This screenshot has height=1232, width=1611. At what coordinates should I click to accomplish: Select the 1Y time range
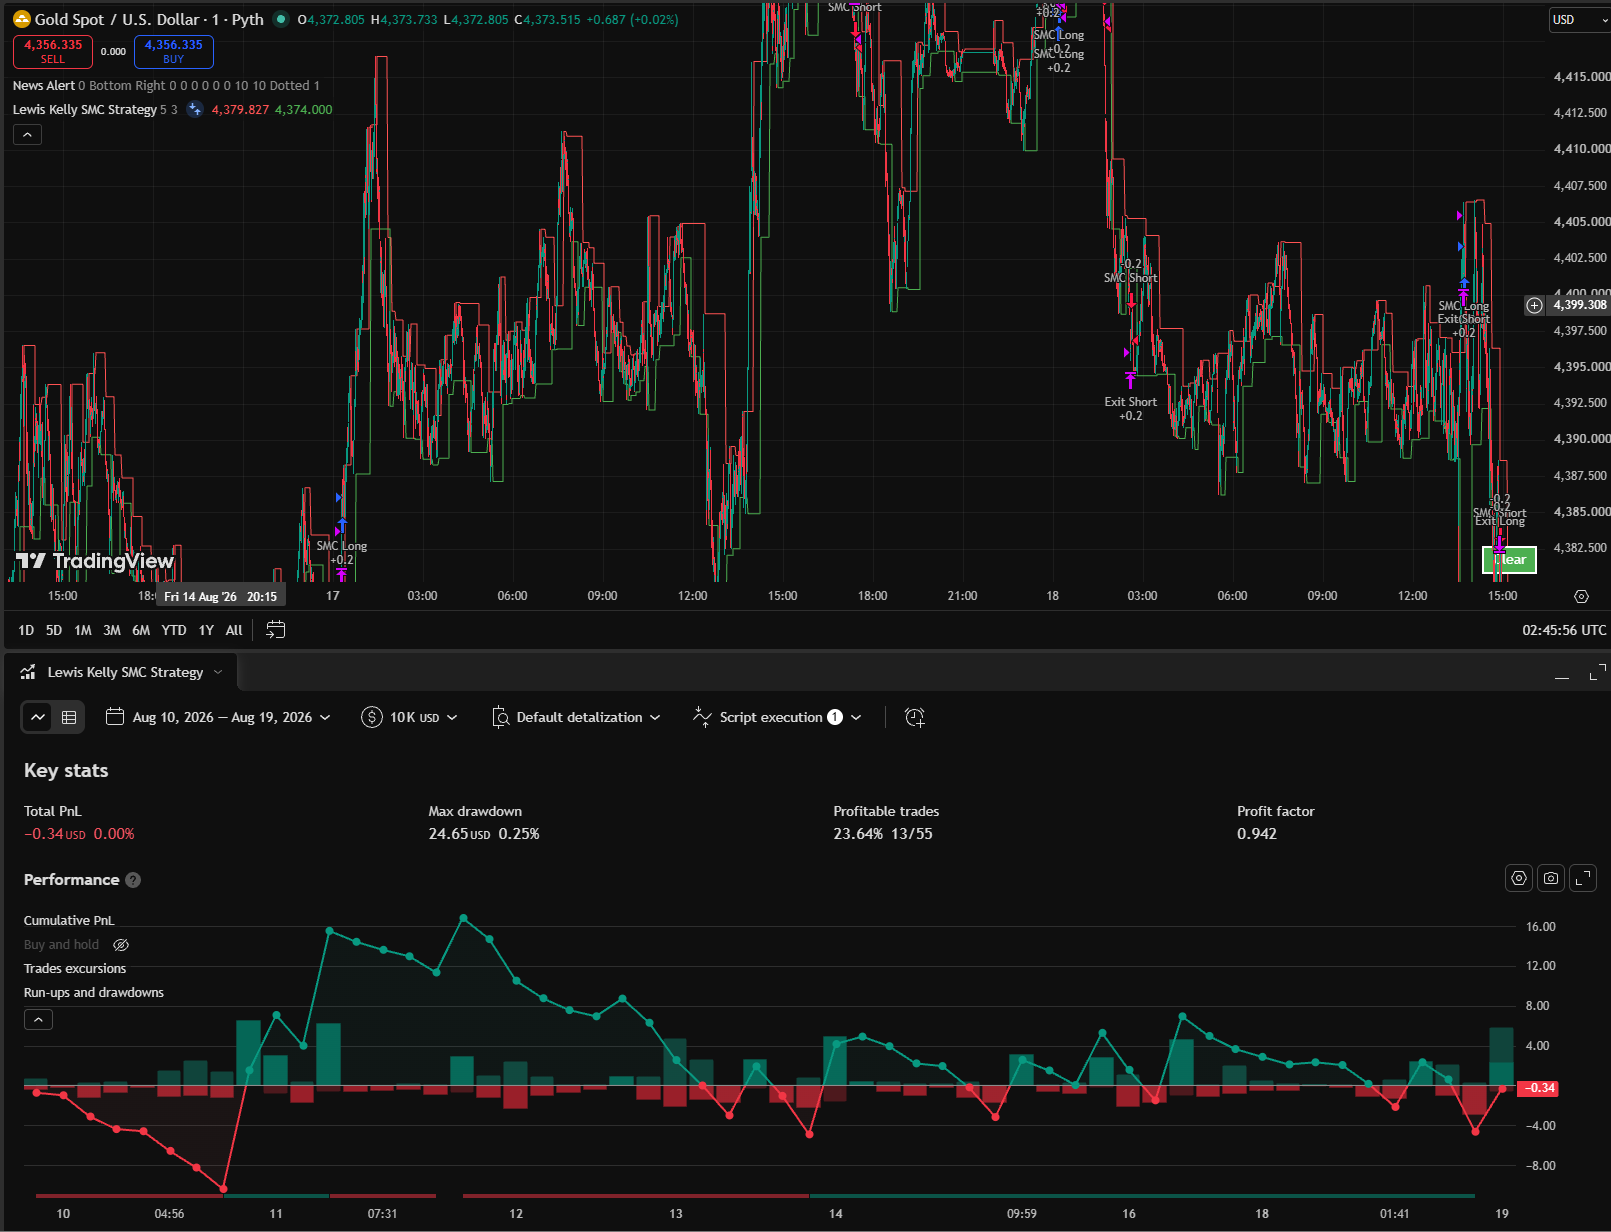pyautogui.click(x=206, y=630)
